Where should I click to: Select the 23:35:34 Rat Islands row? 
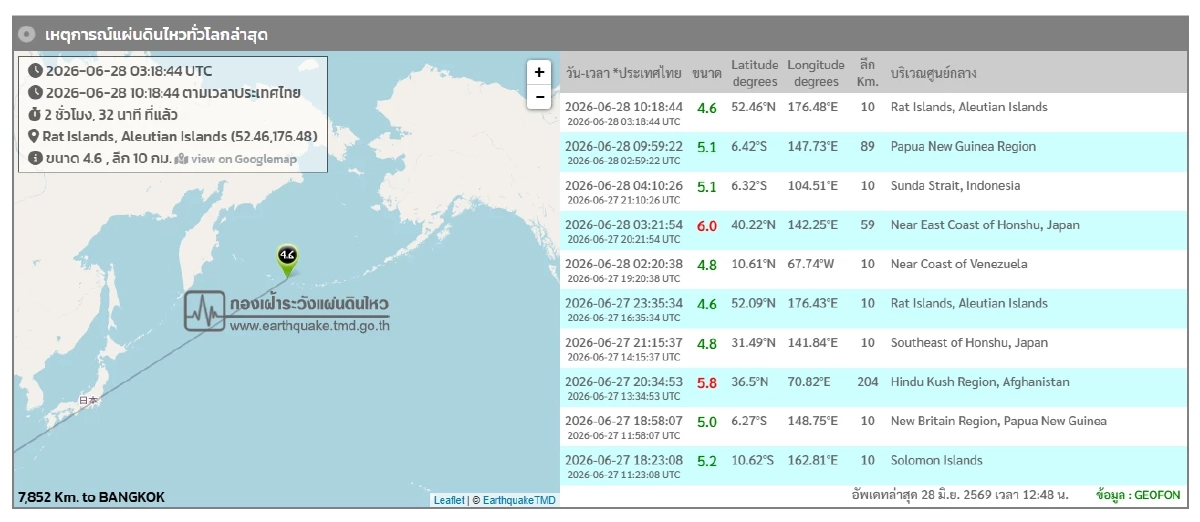pos(873,309)
